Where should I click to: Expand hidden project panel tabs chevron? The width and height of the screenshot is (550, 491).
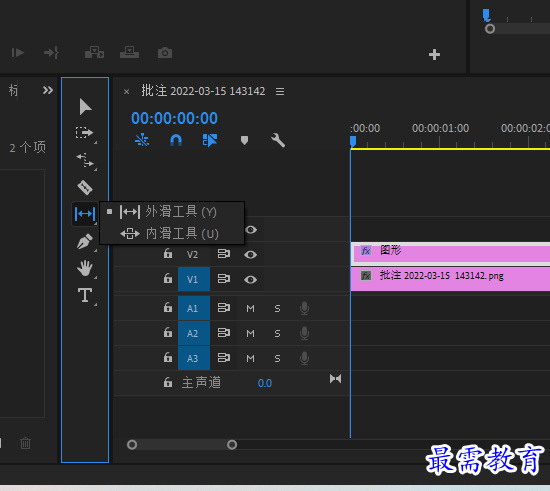point(48,90)
